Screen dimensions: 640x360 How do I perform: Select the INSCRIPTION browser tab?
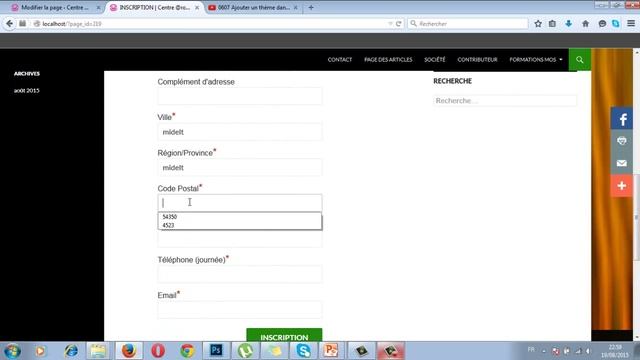(x=154, y=8)
